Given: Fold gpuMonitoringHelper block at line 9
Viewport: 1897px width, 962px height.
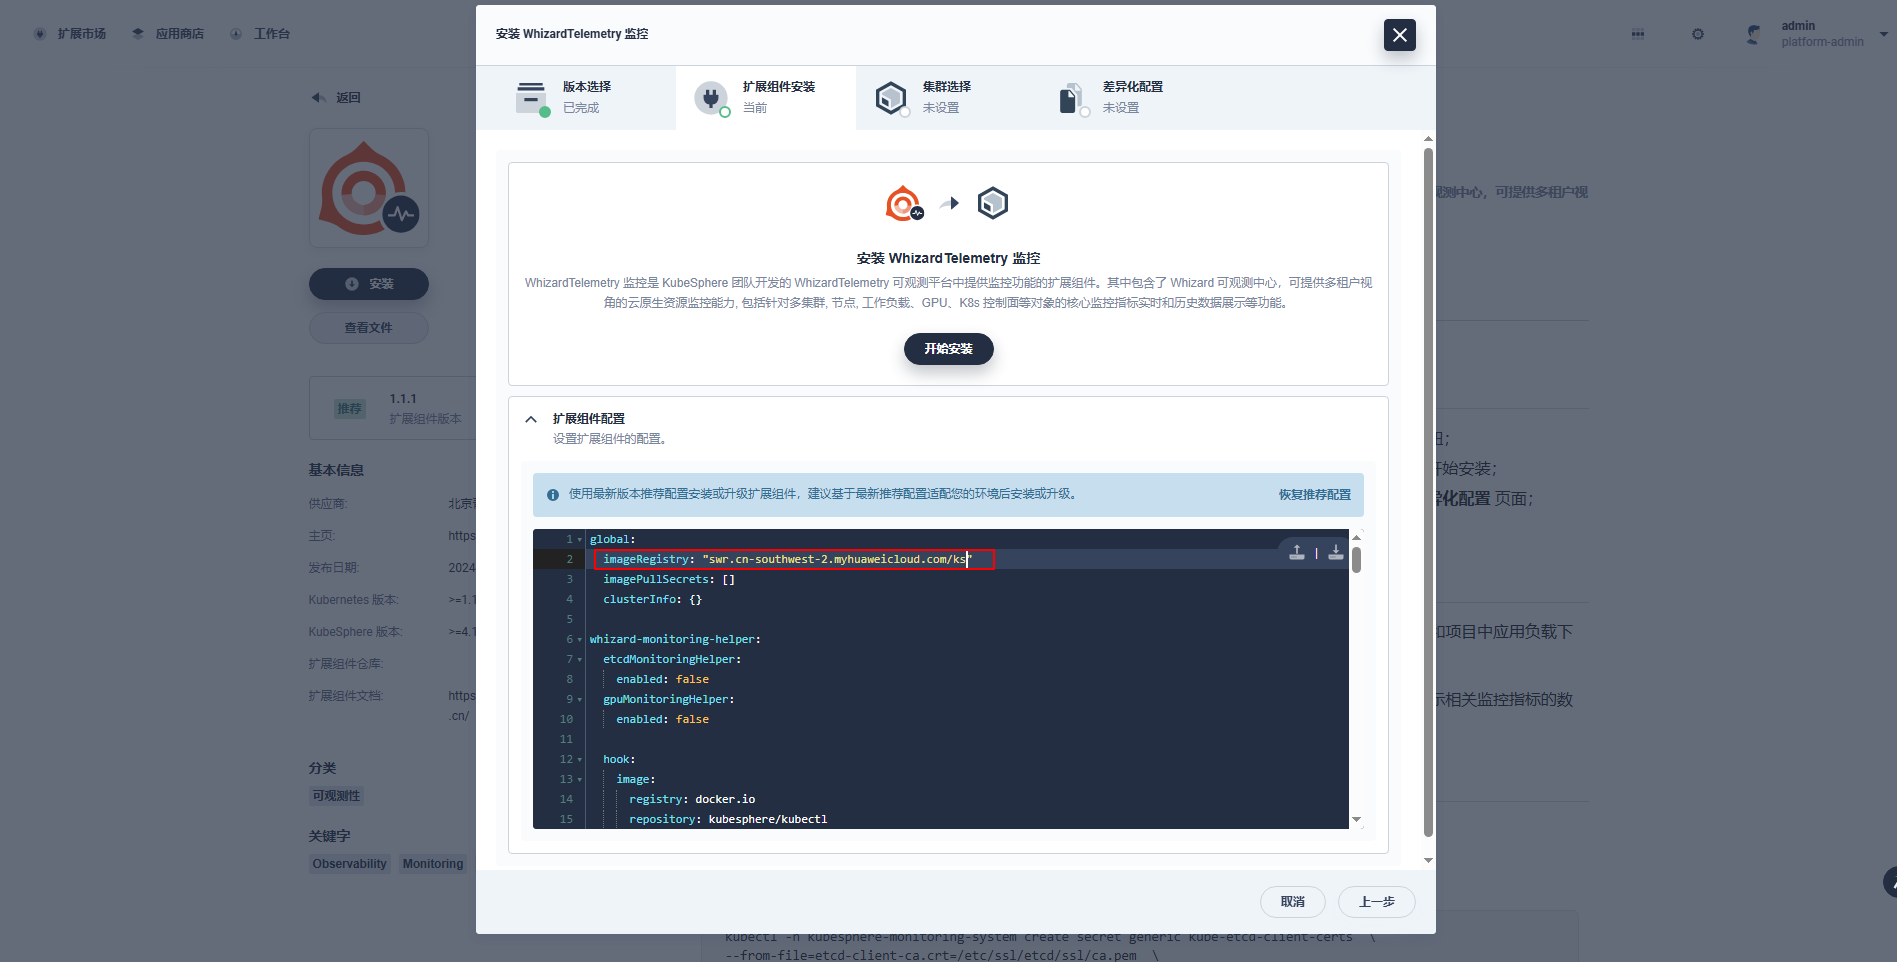Looking at the screenshot, I should point(579,700).
